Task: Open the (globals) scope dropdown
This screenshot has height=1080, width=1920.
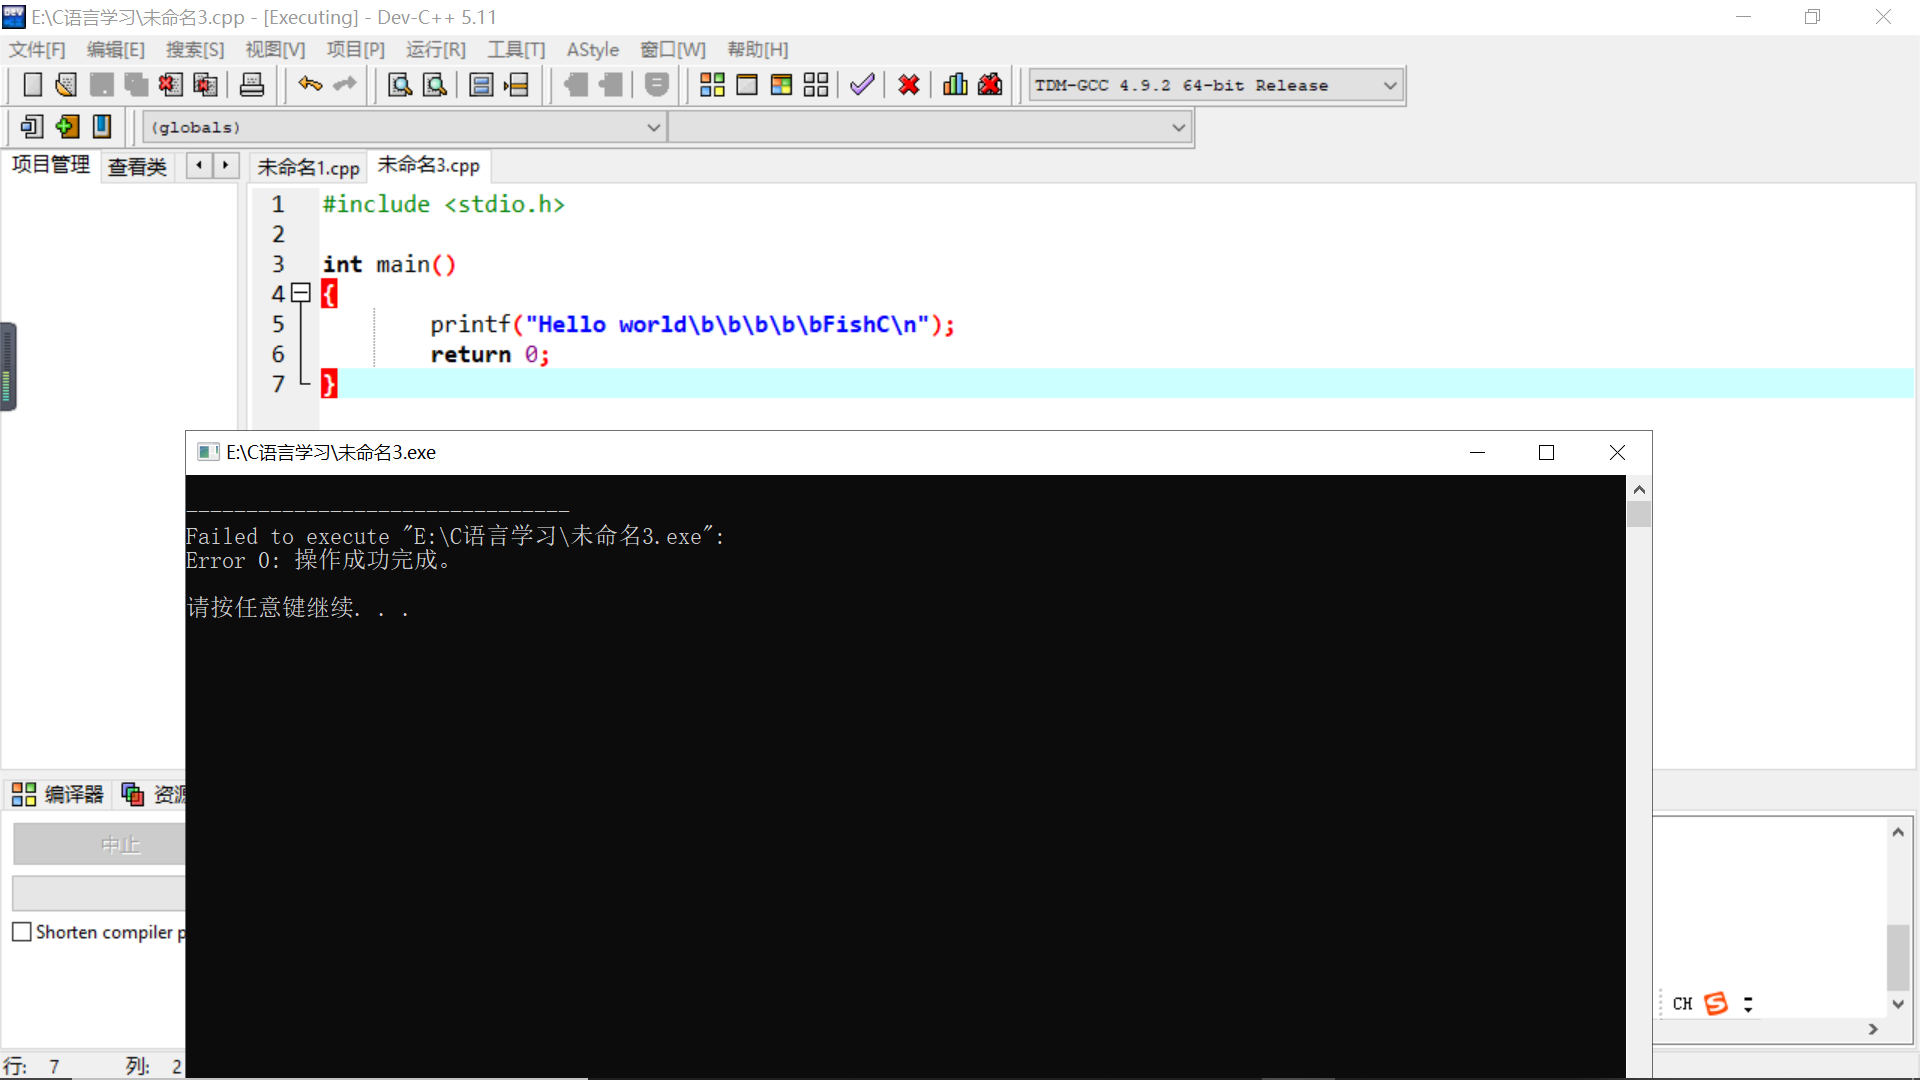Action: pyautogui.click(x=404, y=127)
